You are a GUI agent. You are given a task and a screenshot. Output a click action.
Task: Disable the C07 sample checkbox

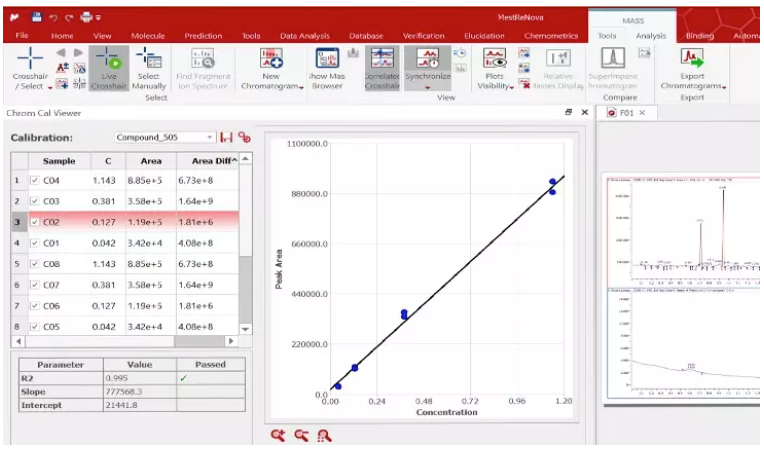35,286
